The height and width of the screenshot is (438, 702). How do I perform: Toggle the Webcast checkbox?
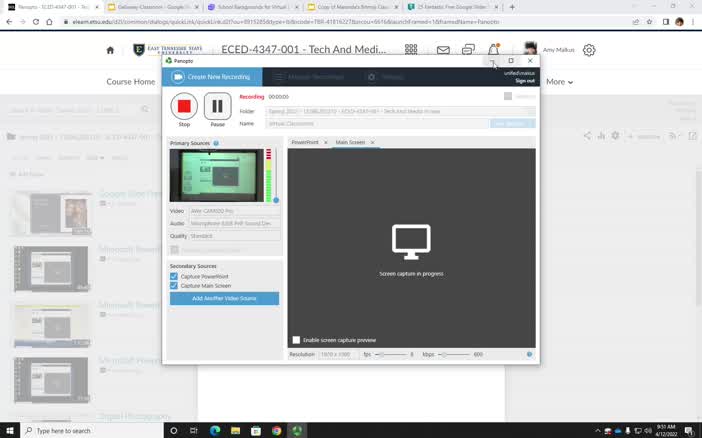point(508,96)
